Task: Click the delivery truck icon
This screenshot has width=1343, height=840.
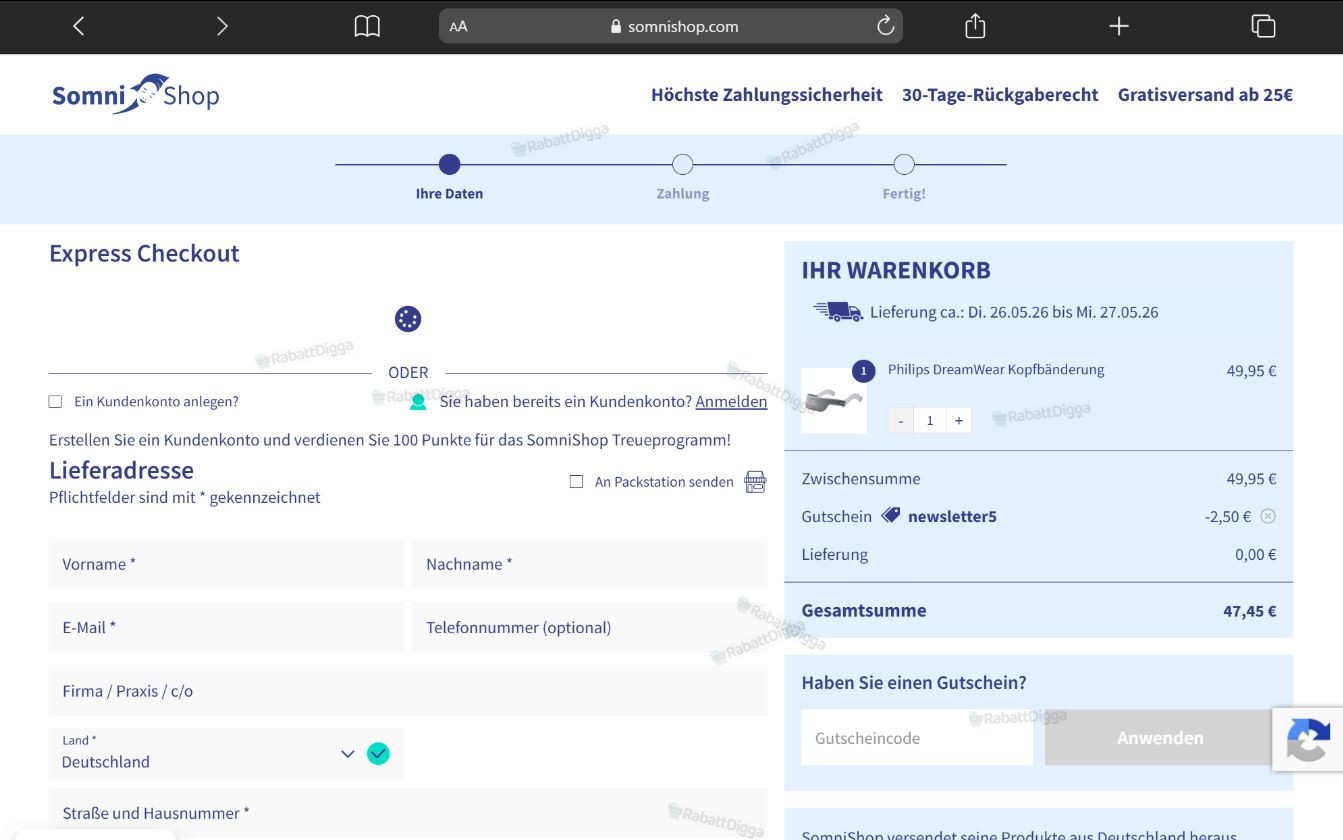Action: click(x=838, y=312)
